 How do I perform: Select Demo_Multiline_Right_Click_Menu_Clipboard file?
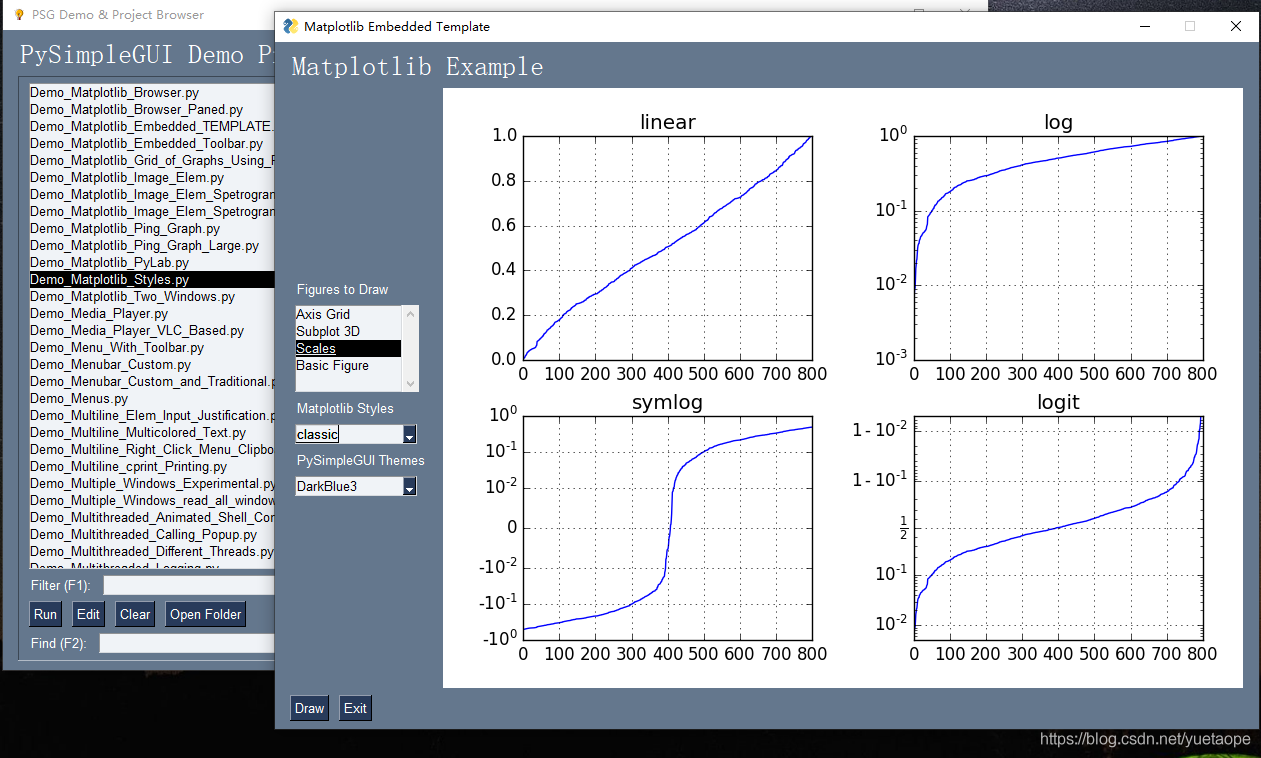point(152,449)
